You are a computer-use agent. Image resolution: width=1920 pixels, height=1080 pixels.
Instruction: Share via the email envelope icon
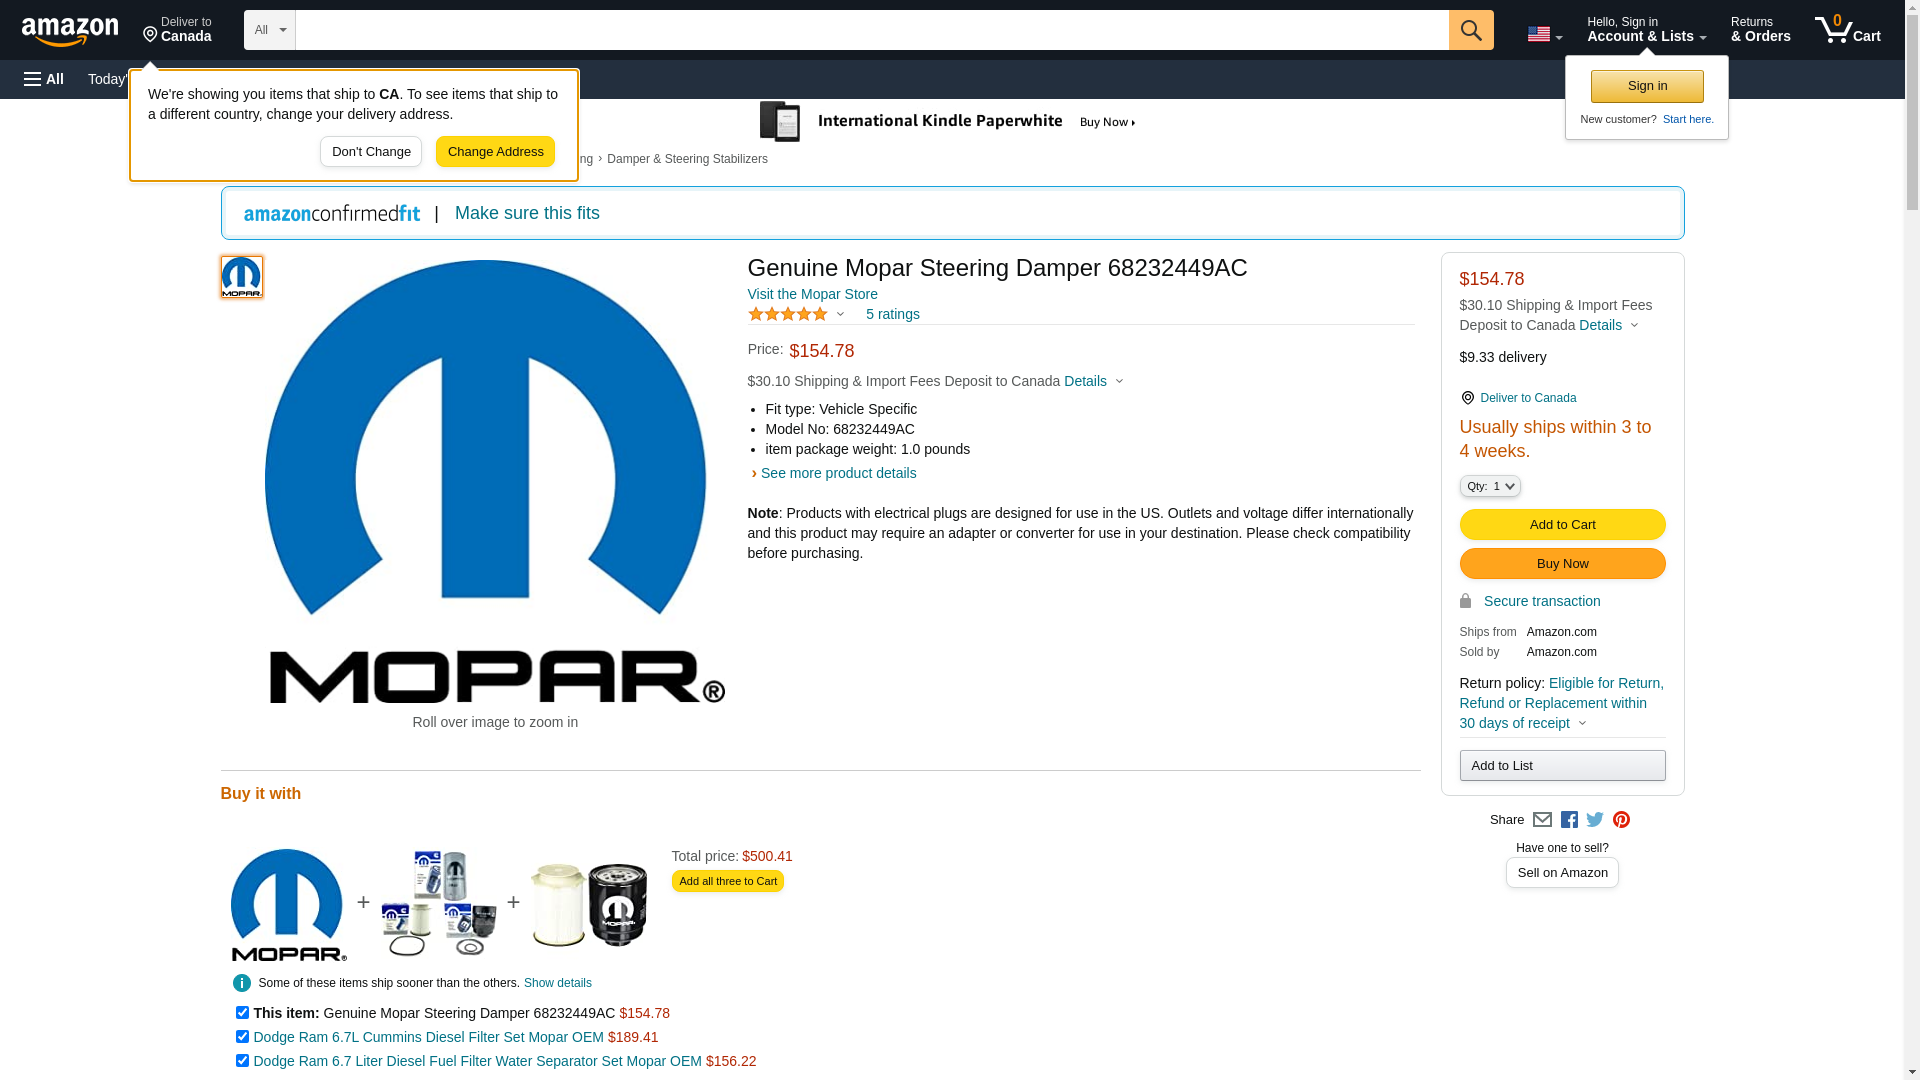coord(1542,820)
